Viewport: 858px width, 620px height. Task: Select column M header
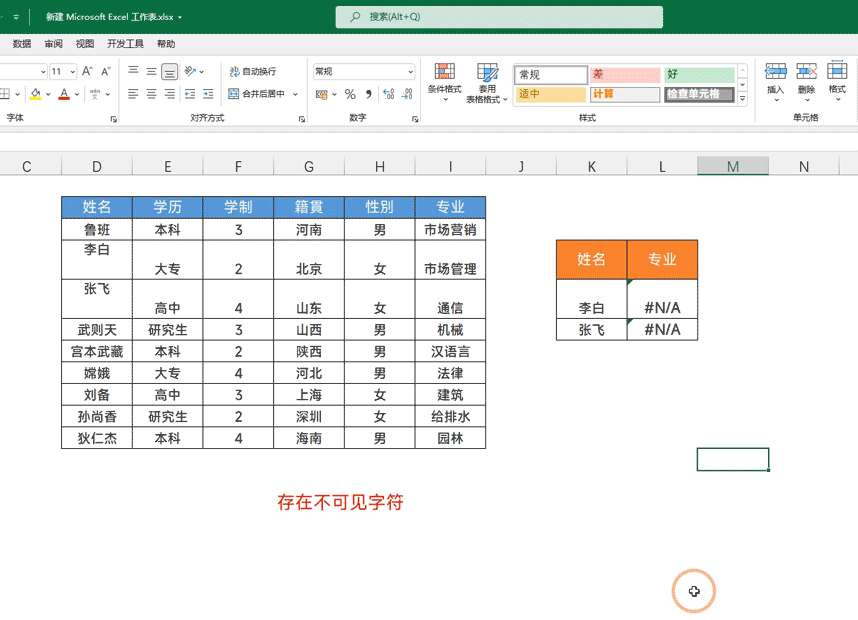tap(733, 166)
